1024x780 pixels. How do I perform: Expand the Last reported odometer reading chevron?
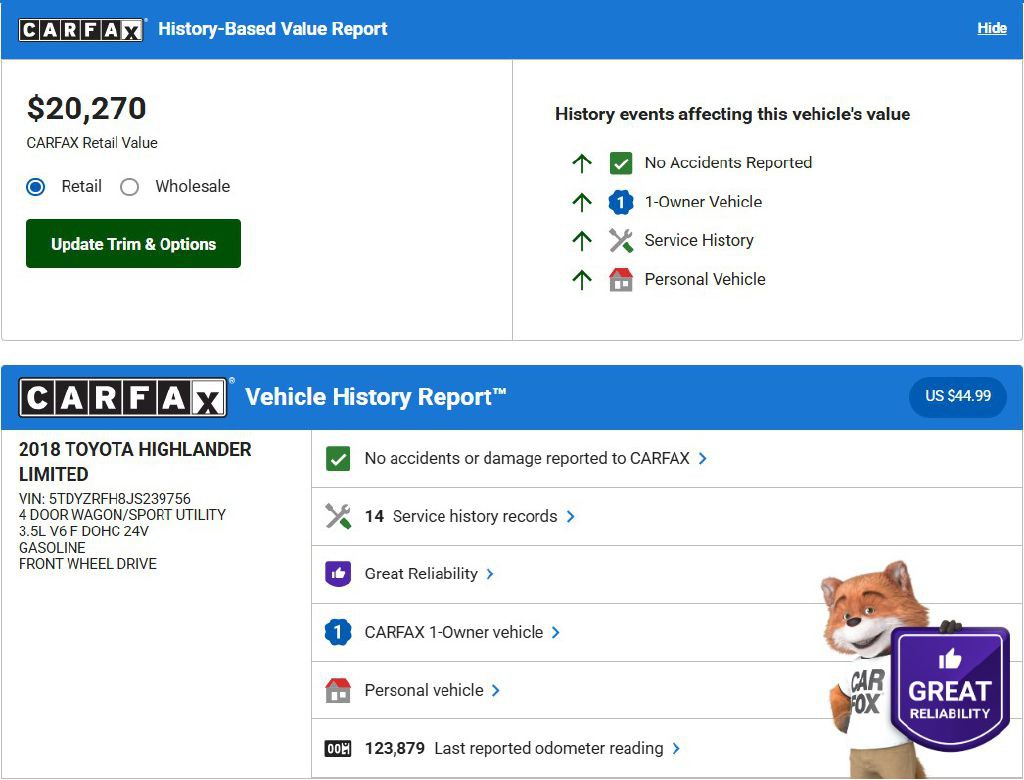tap(677, 749)
